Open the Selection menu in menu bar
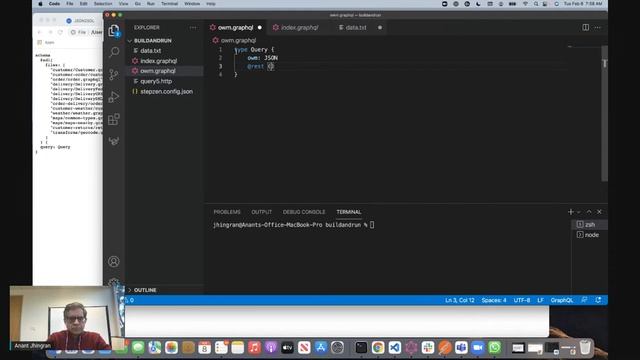The width and height of the screenshot is (640, 360). click(x=103, y=4)
